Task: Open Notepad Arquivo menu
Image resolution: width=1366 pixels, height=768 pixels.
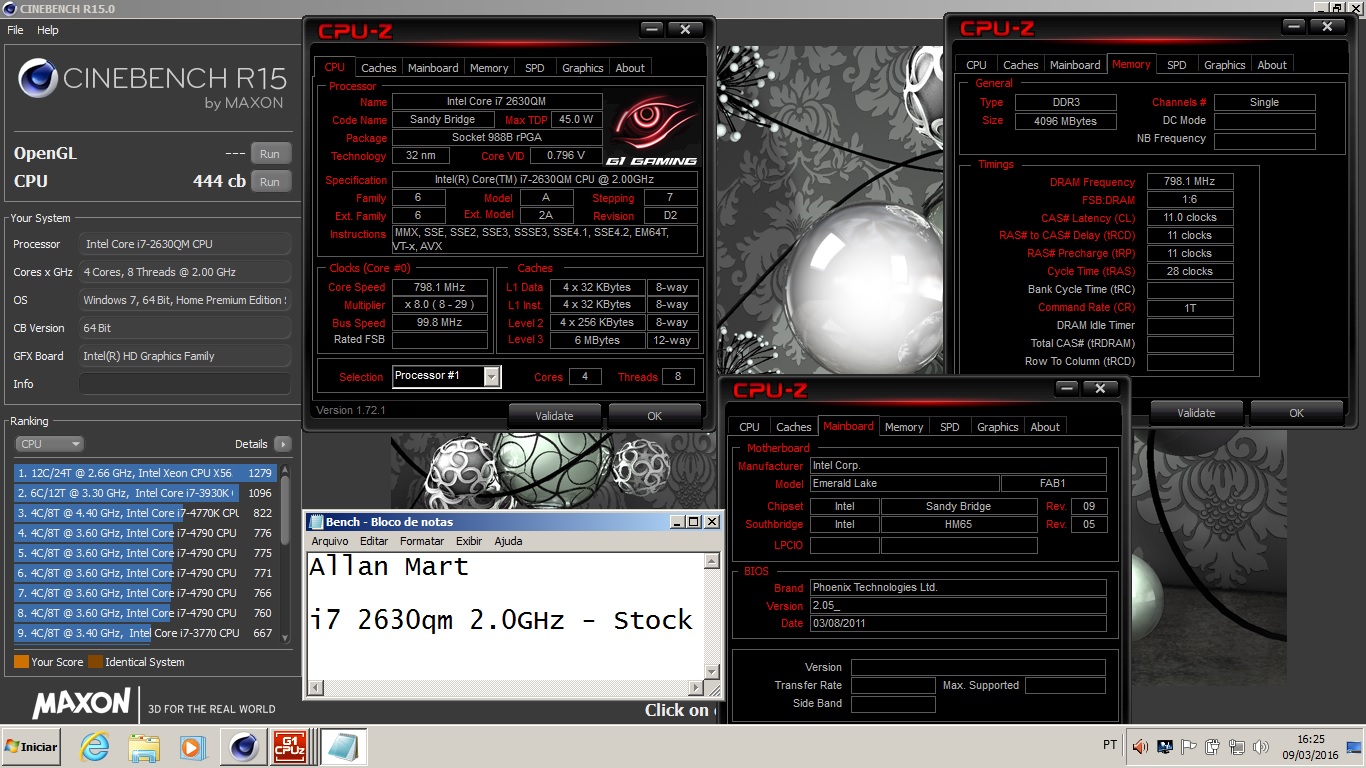Action: point(330,541)
